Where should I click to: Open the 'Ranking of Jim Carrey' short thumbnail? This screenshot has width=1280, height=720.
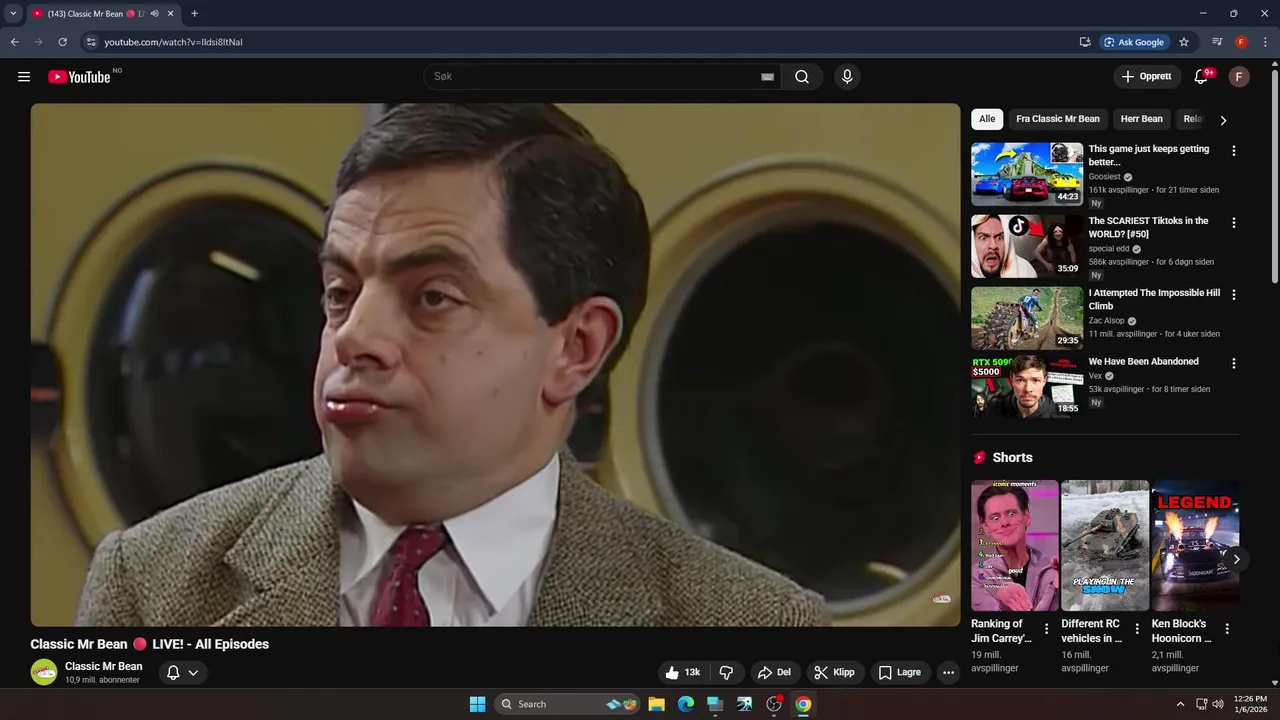1015,545
